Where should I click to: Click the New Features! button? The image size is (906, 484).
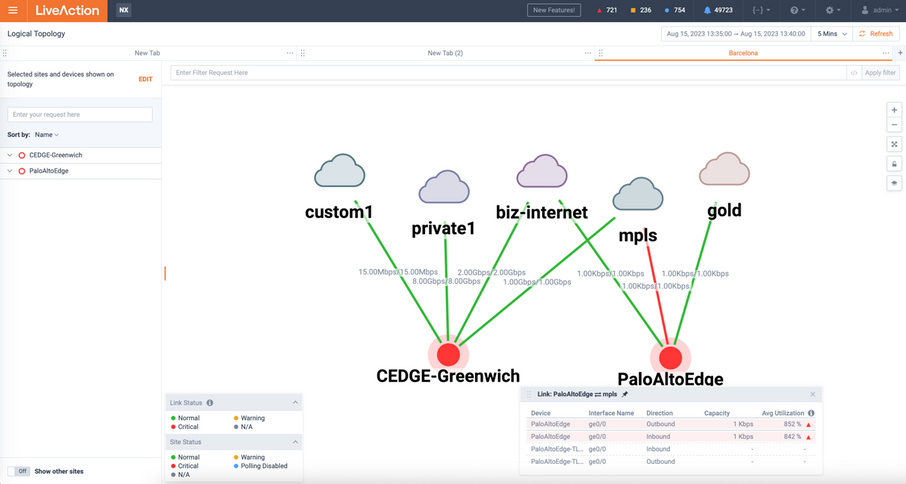(554, 10)
